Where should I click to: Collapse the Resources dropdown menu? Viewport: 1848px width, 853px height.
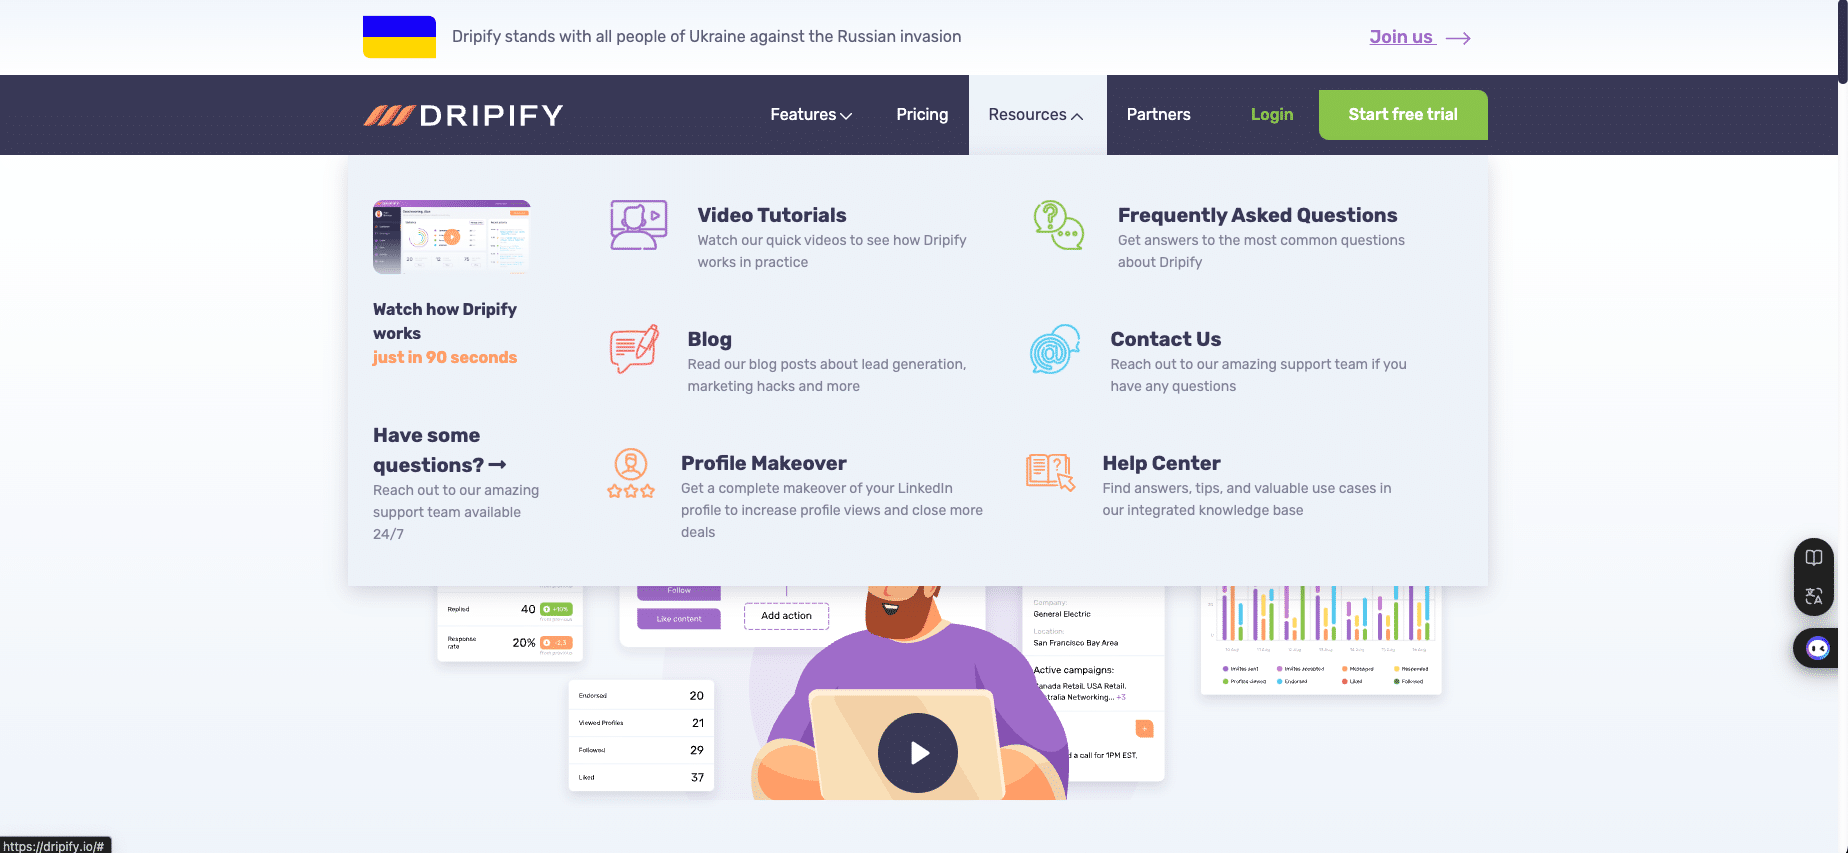point(1036,115)
